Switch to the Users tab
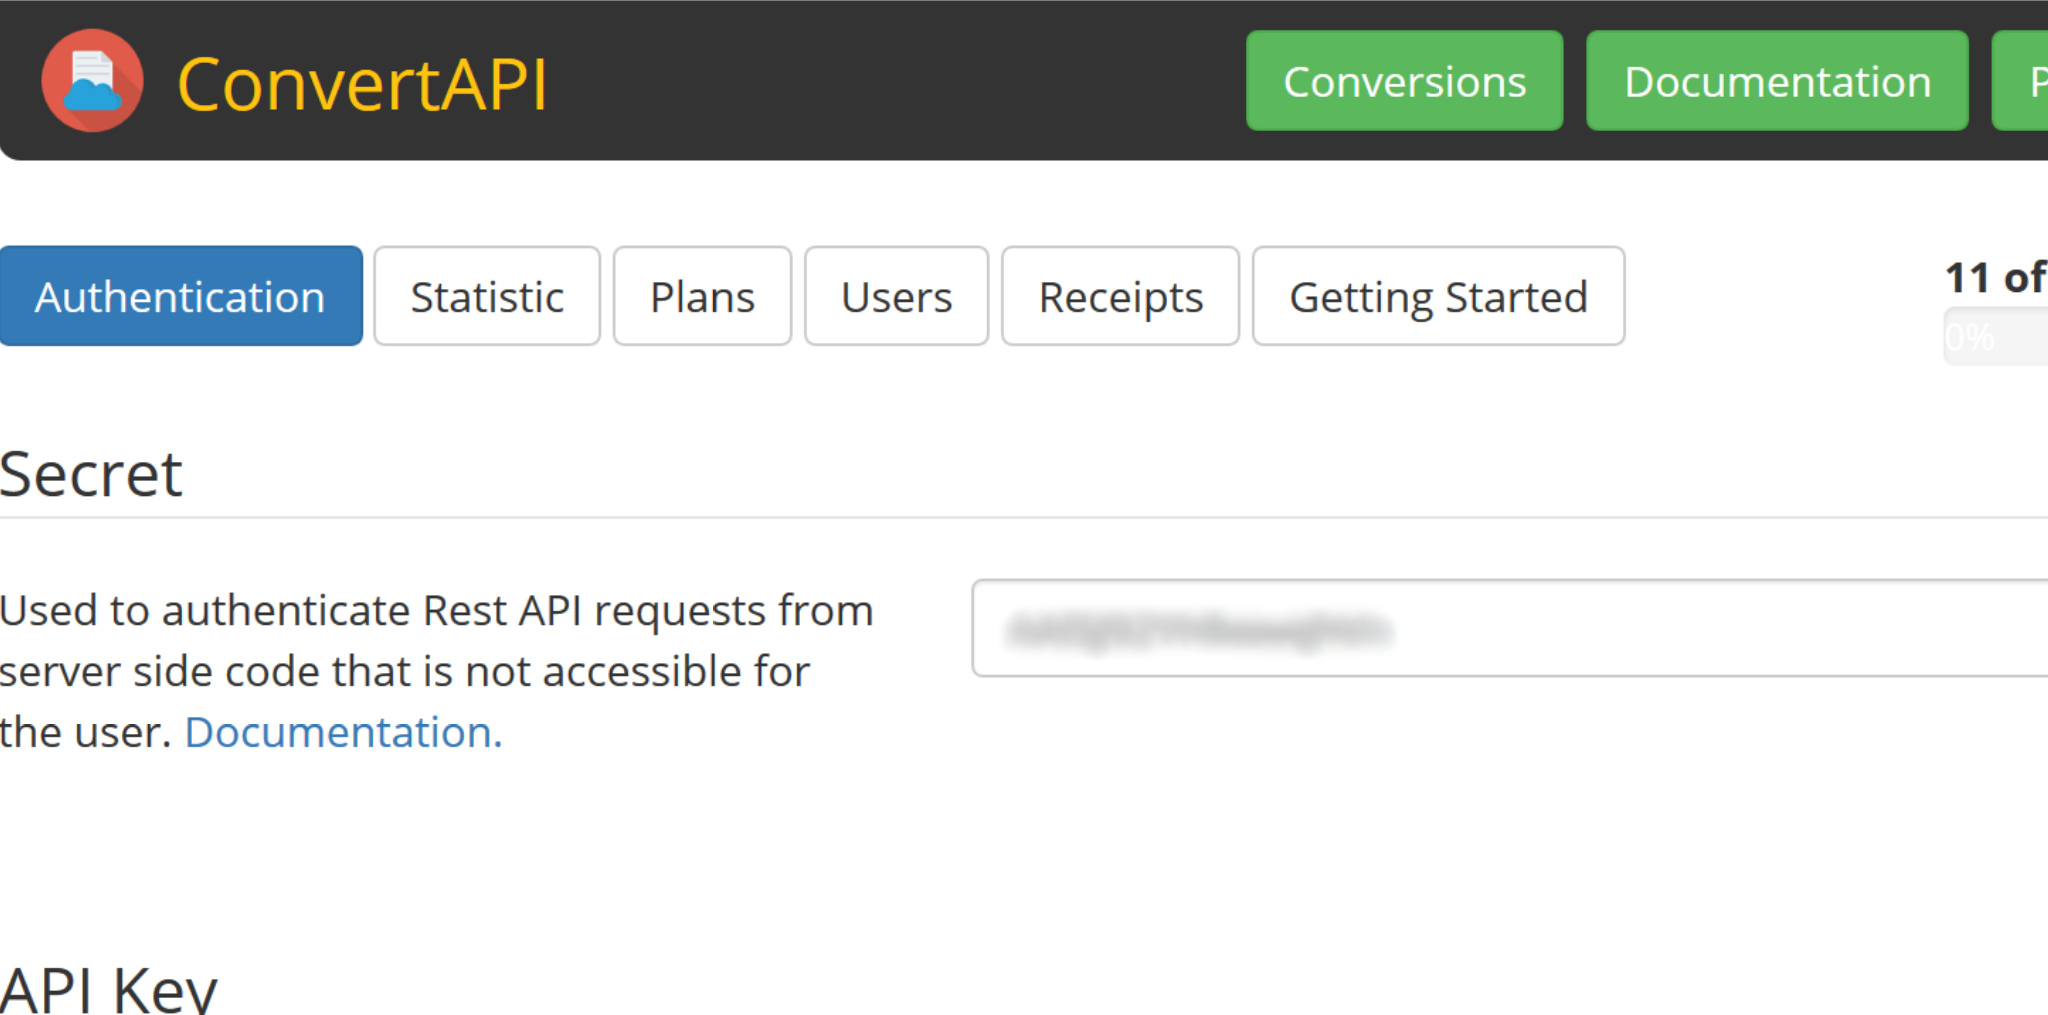2048x1015 pixels. (x=895, y=296)
